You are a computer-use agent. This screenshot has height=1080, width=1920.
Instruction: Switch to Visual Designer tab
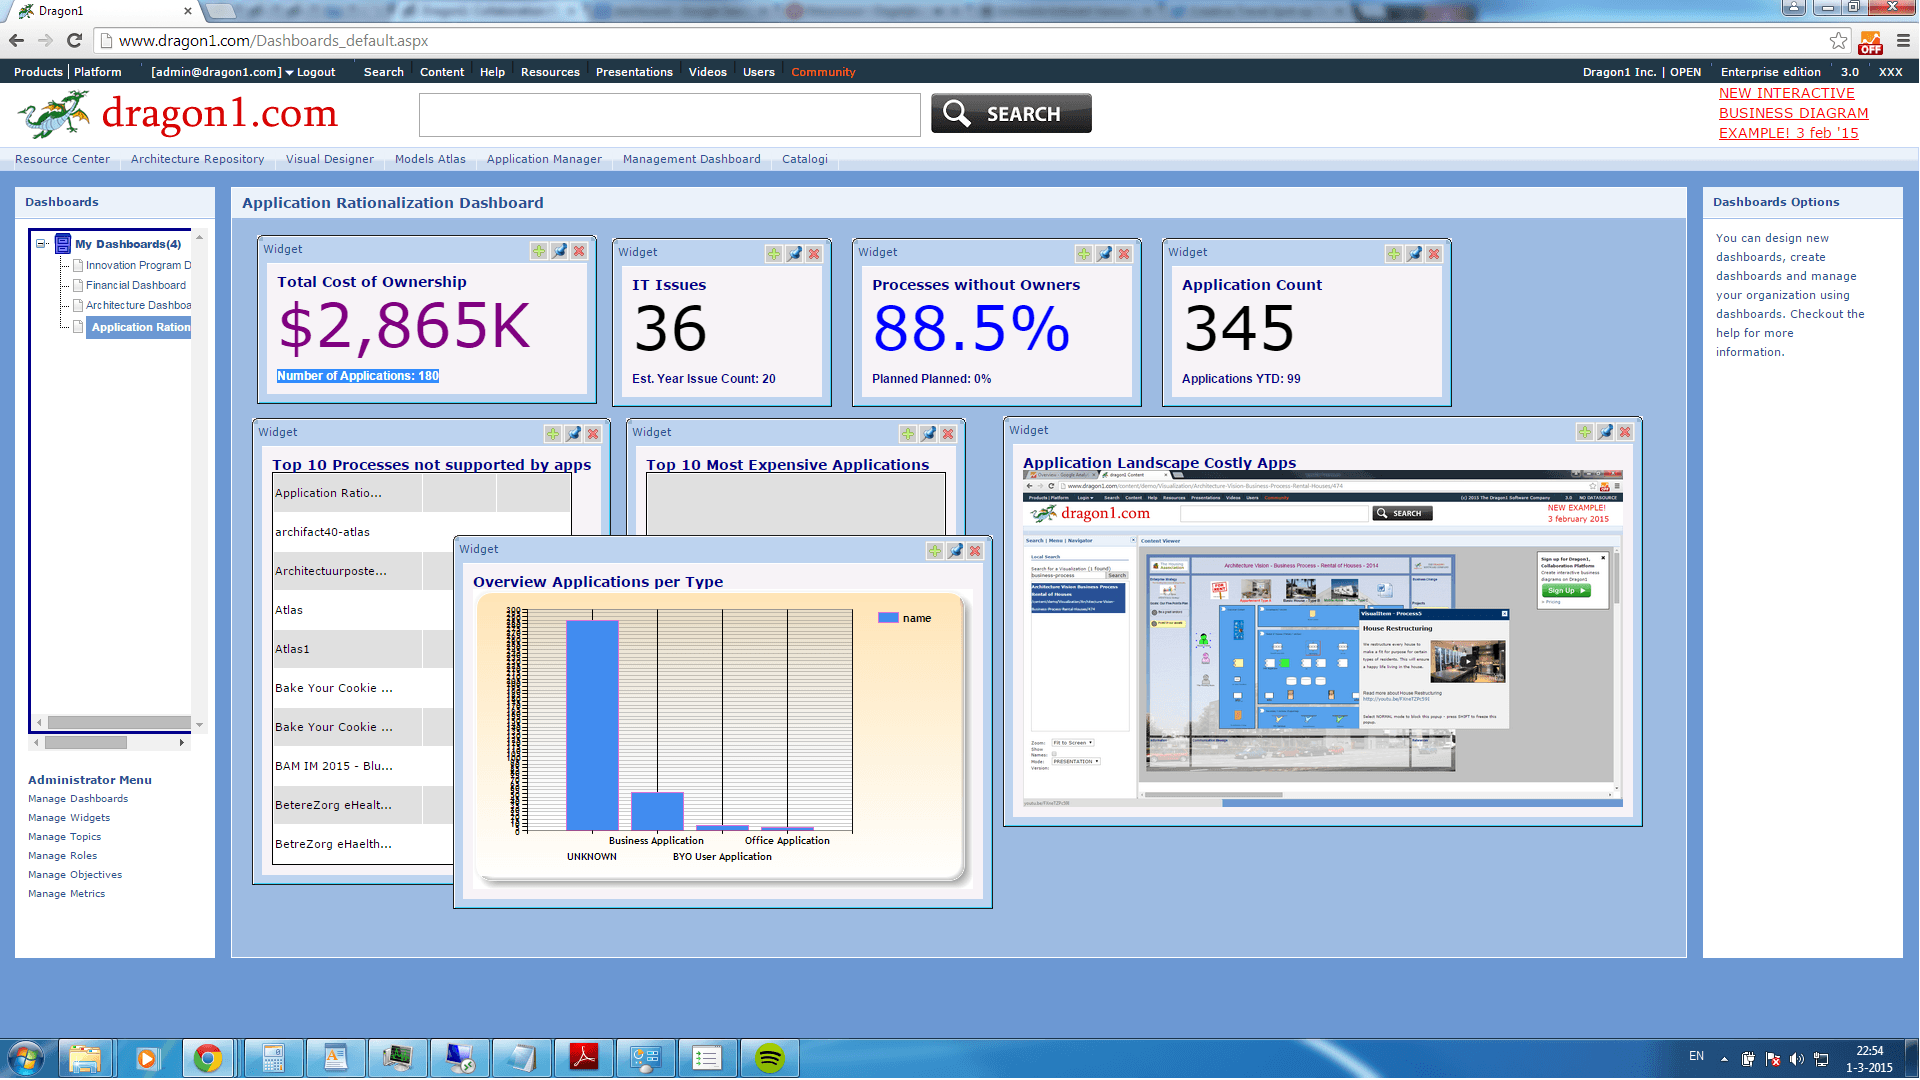click(x=330, y=159)
